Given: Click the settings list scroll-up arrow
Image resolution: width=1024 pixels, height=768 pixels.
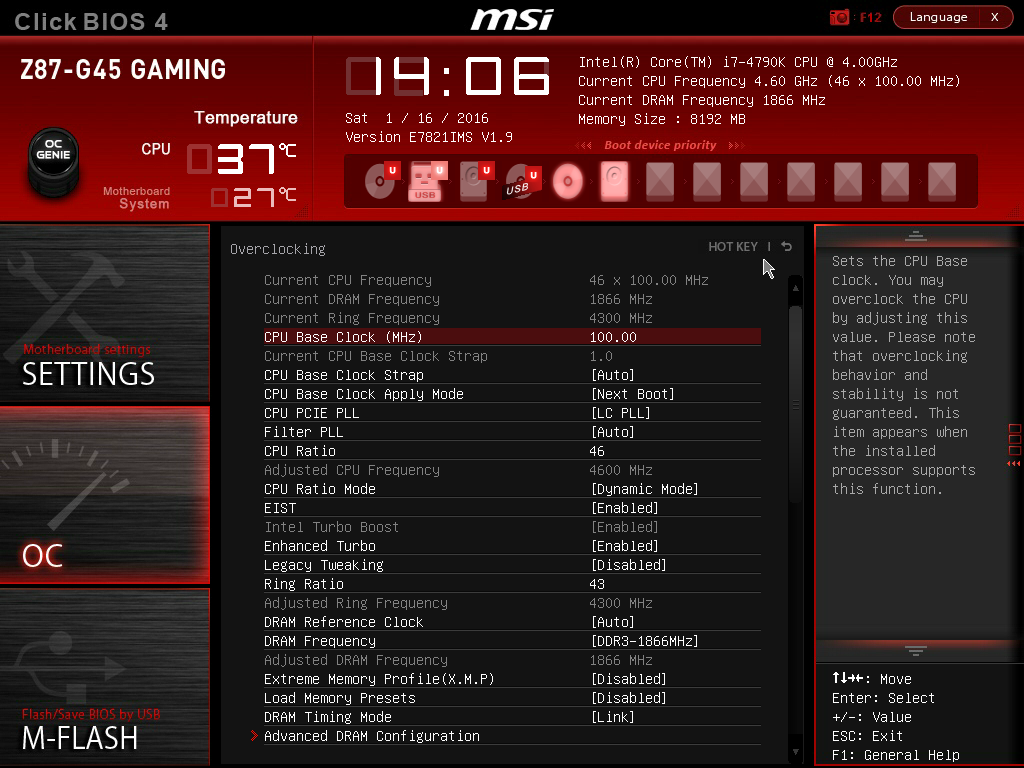Looking at the screenshot, I should click(x=795, y=287).
